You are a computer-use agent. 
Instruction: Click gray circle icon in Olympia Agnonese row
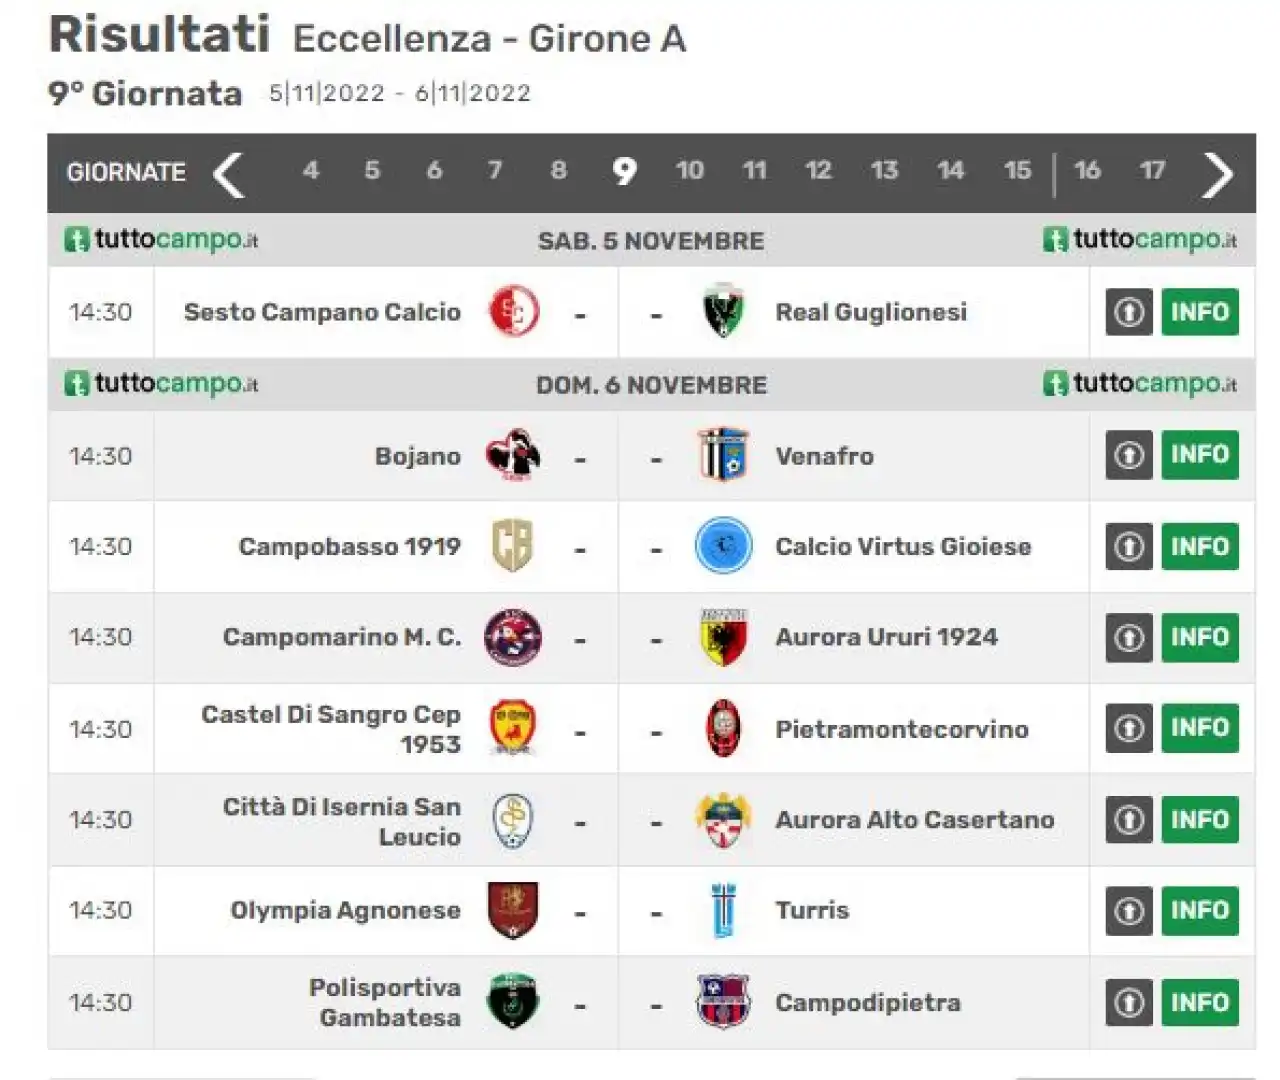pyautogui.click(x=1129, y=910)
